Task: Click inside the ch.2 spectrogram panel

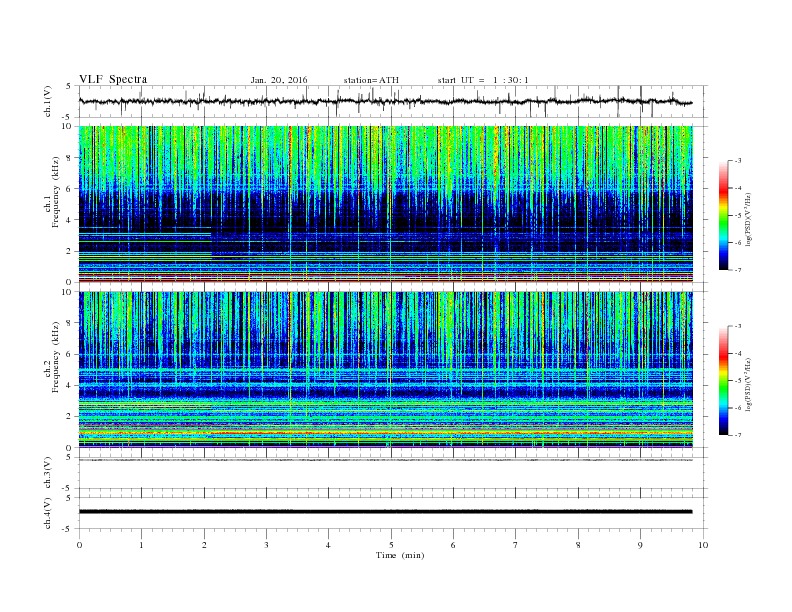Action: point(386,369)
